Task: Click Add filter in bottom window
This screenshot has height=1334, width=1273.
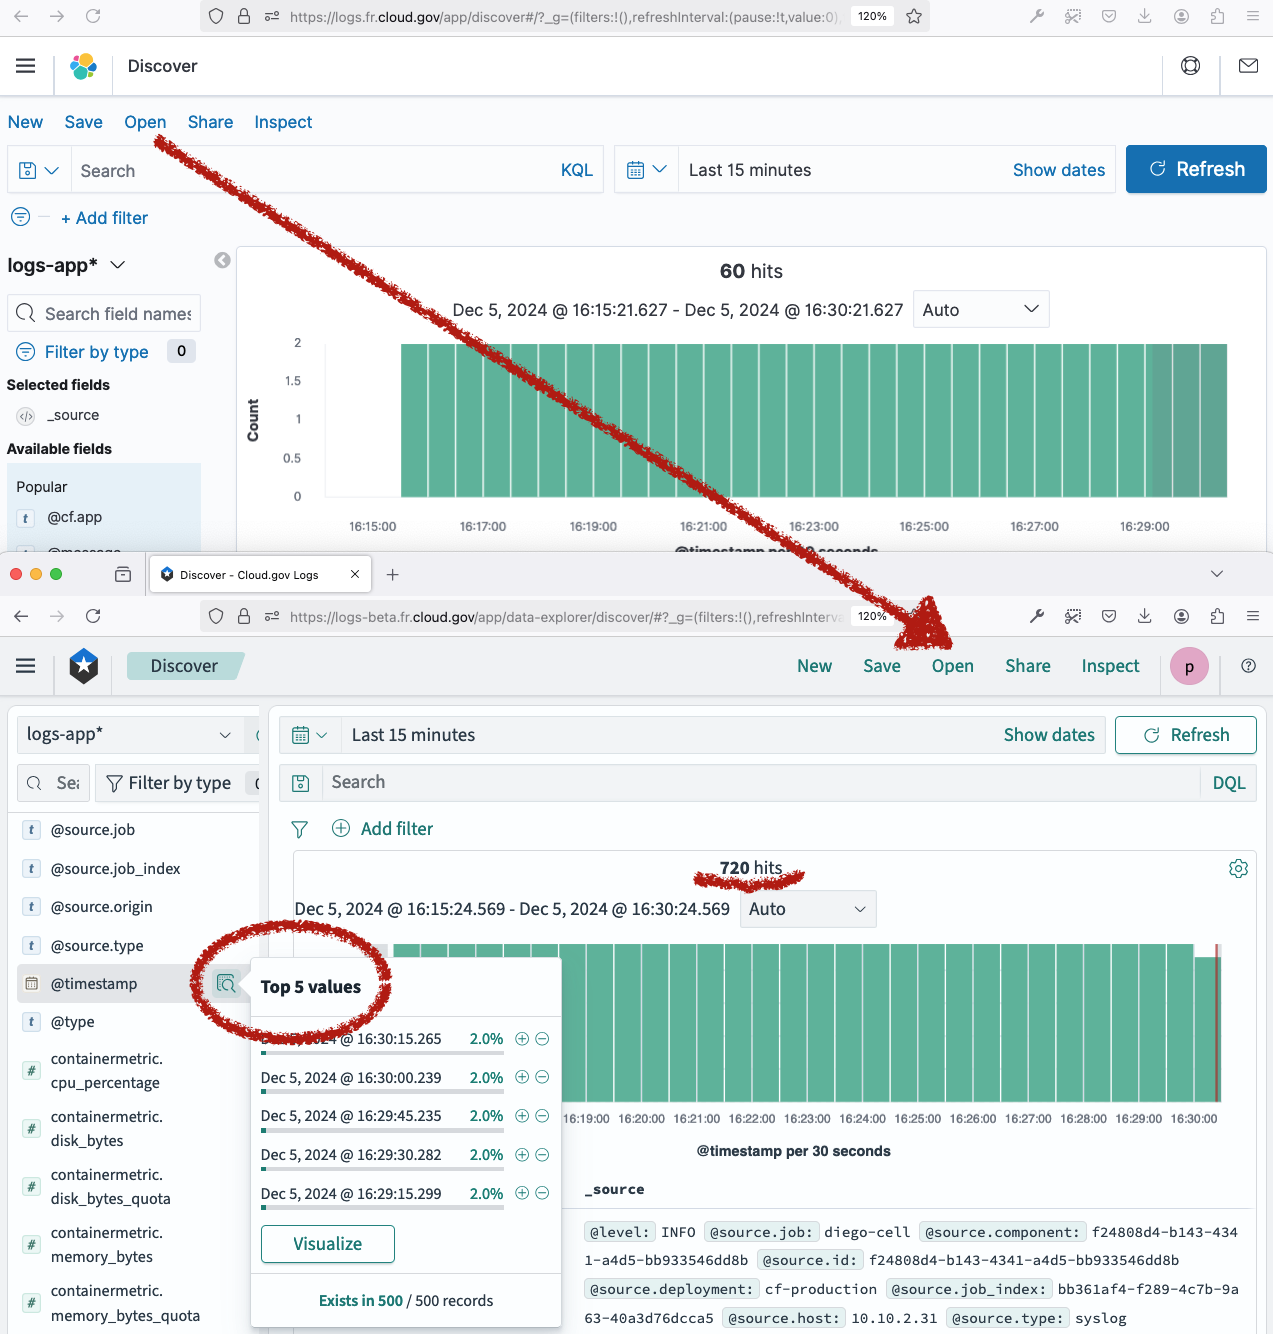Action: tap(383, 829)
